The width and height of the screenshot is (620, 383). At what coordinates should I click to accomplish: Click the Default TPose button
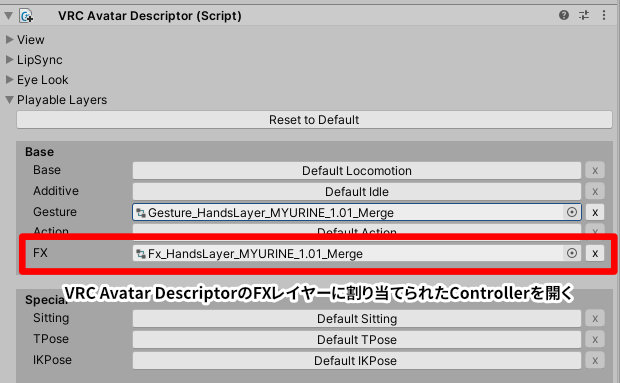357,340
